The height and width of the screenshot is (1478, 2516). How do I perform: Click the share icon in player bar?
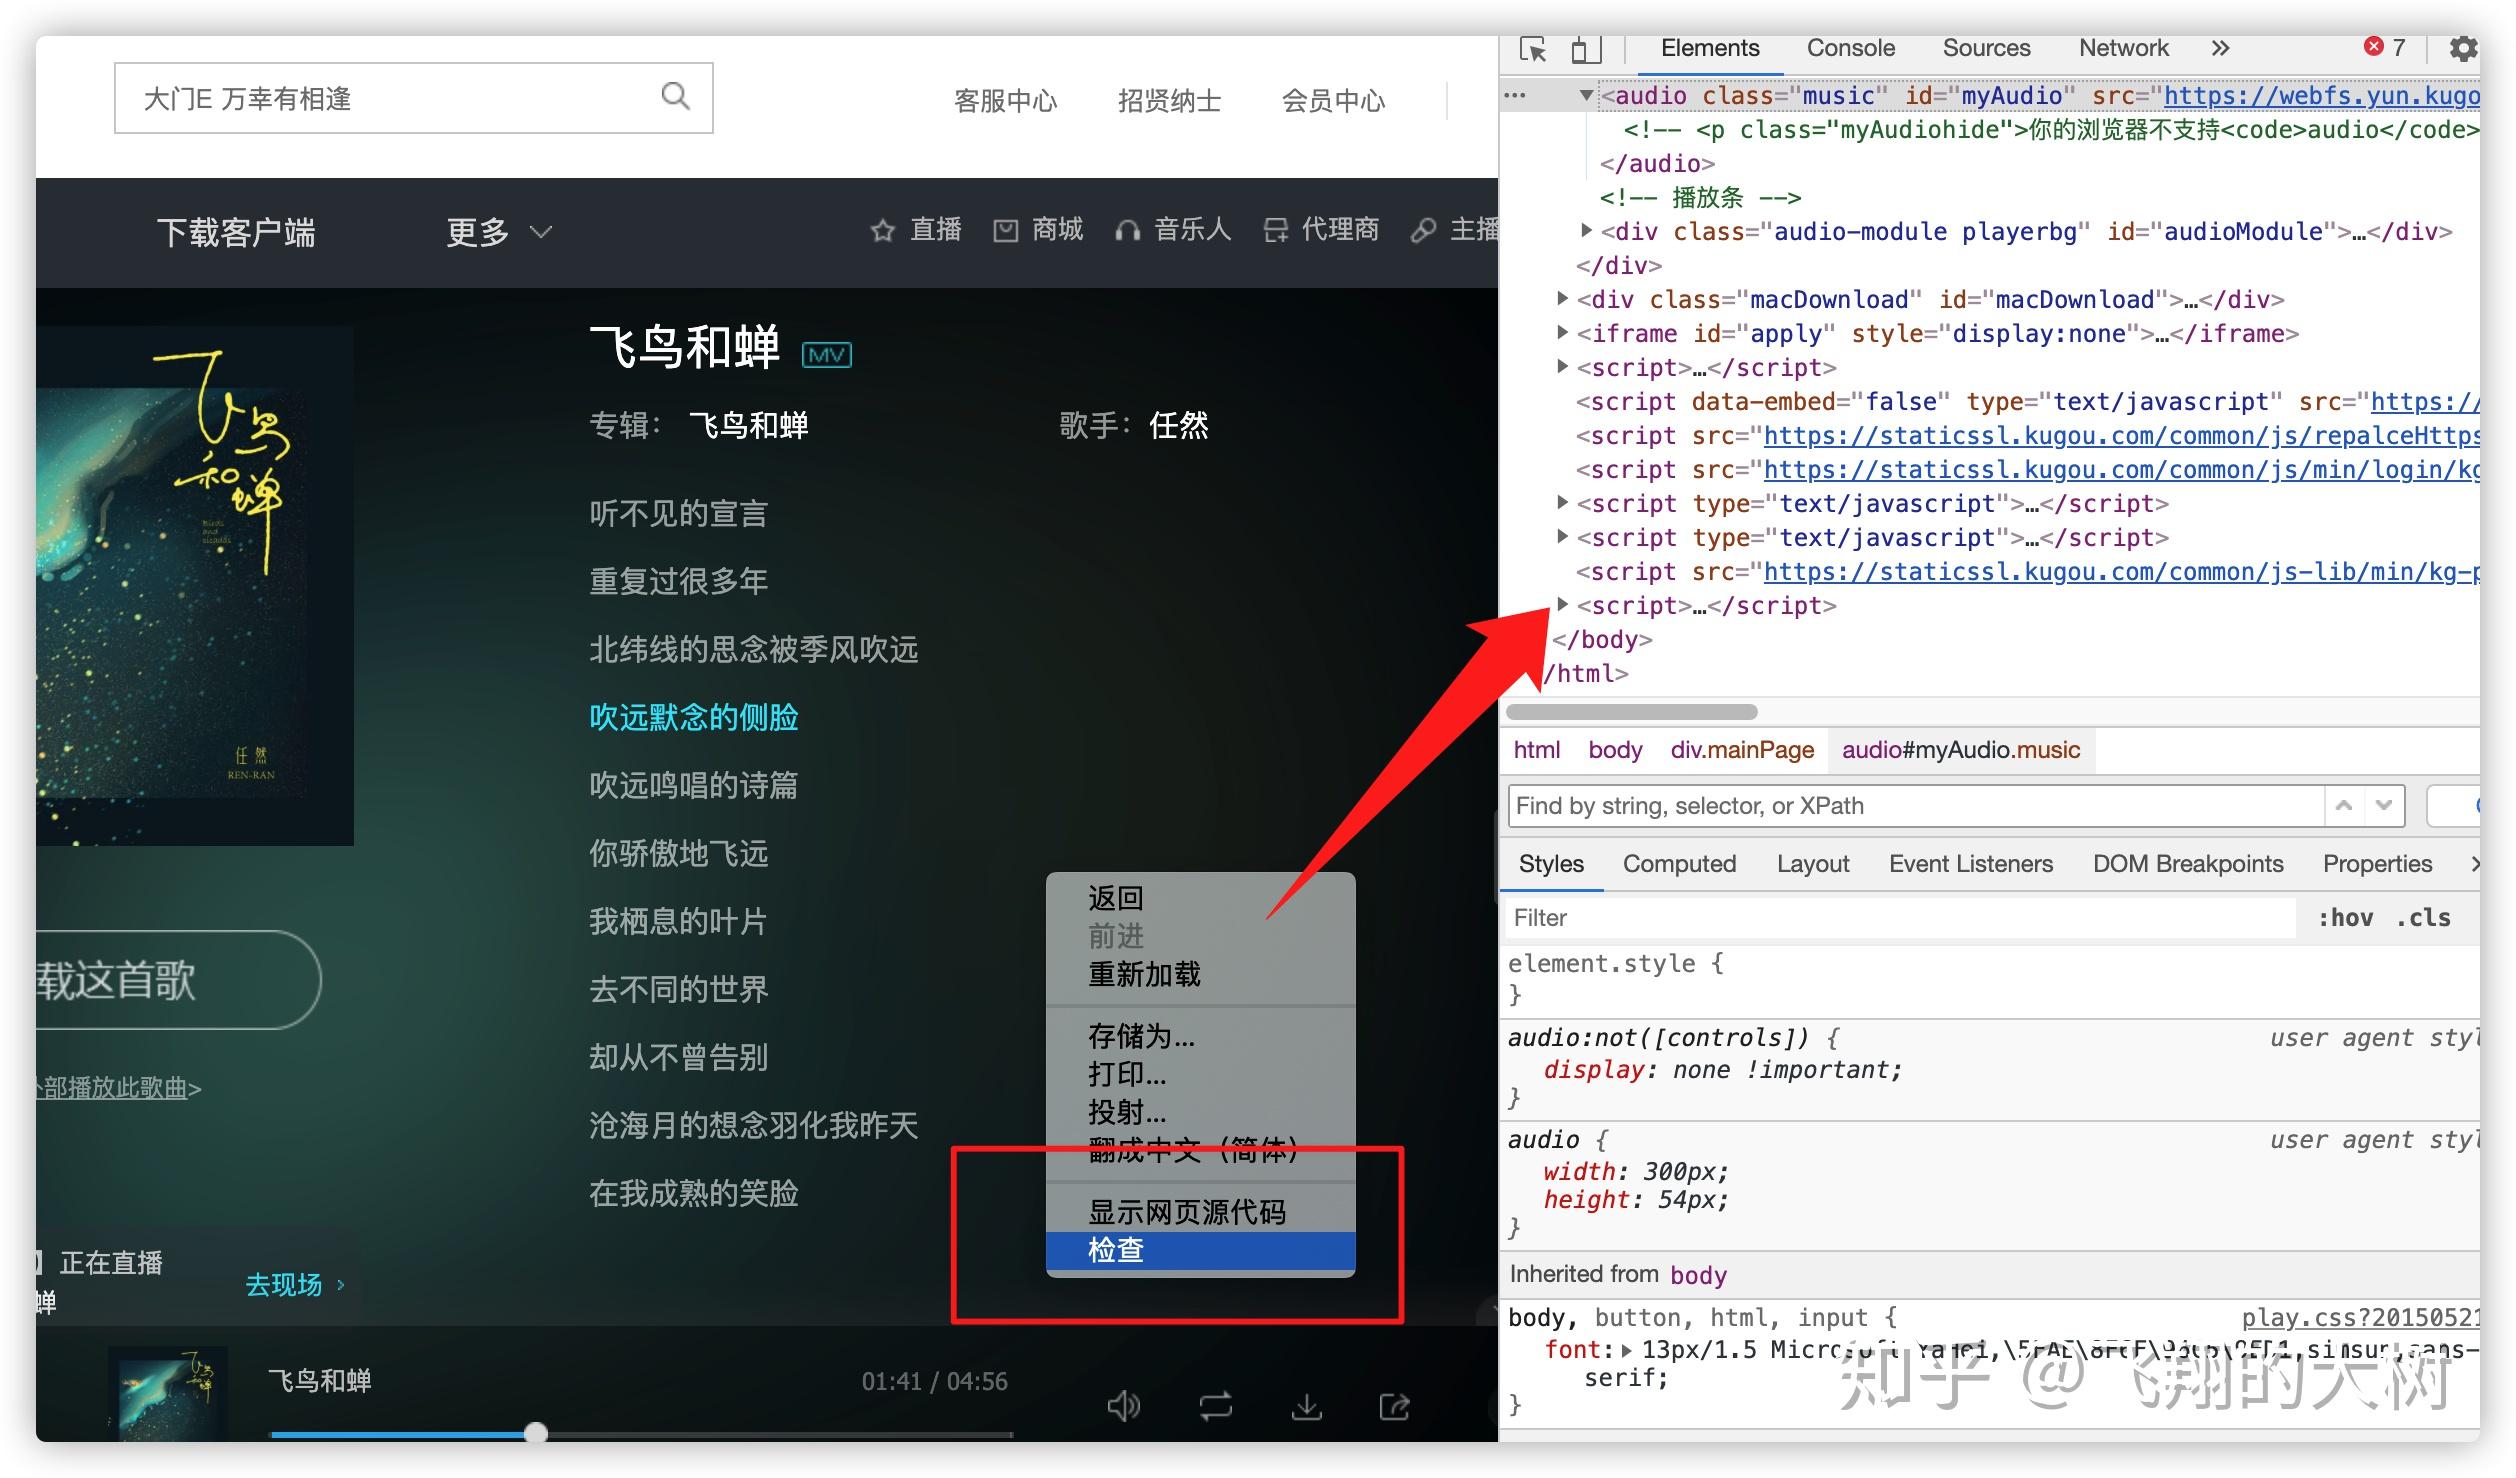1395,1407
